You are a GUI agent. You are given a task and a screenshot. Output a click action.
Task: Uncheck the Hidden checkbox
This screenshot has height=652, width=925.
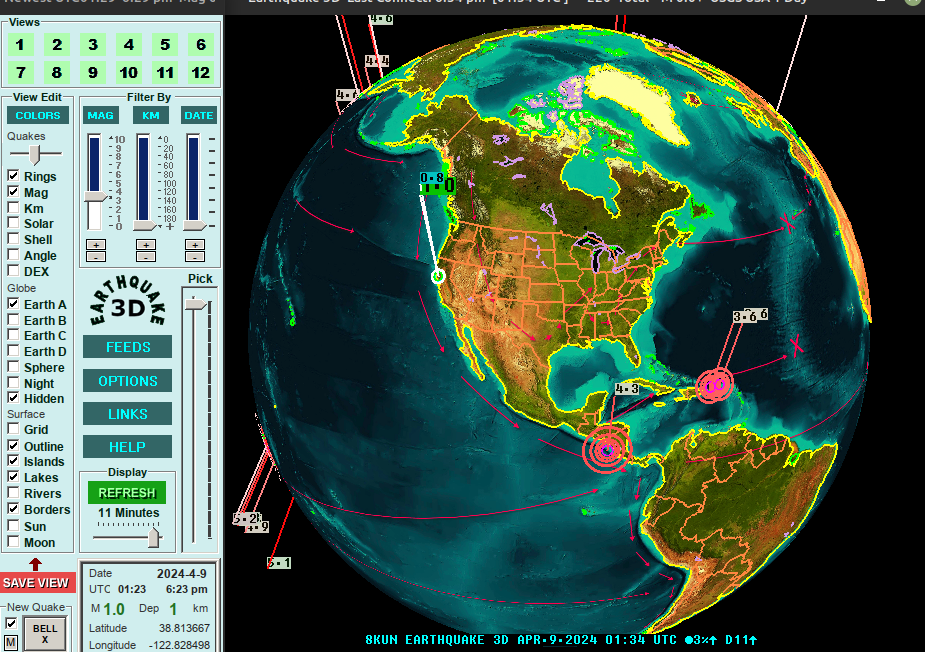[x=13, y=398]
